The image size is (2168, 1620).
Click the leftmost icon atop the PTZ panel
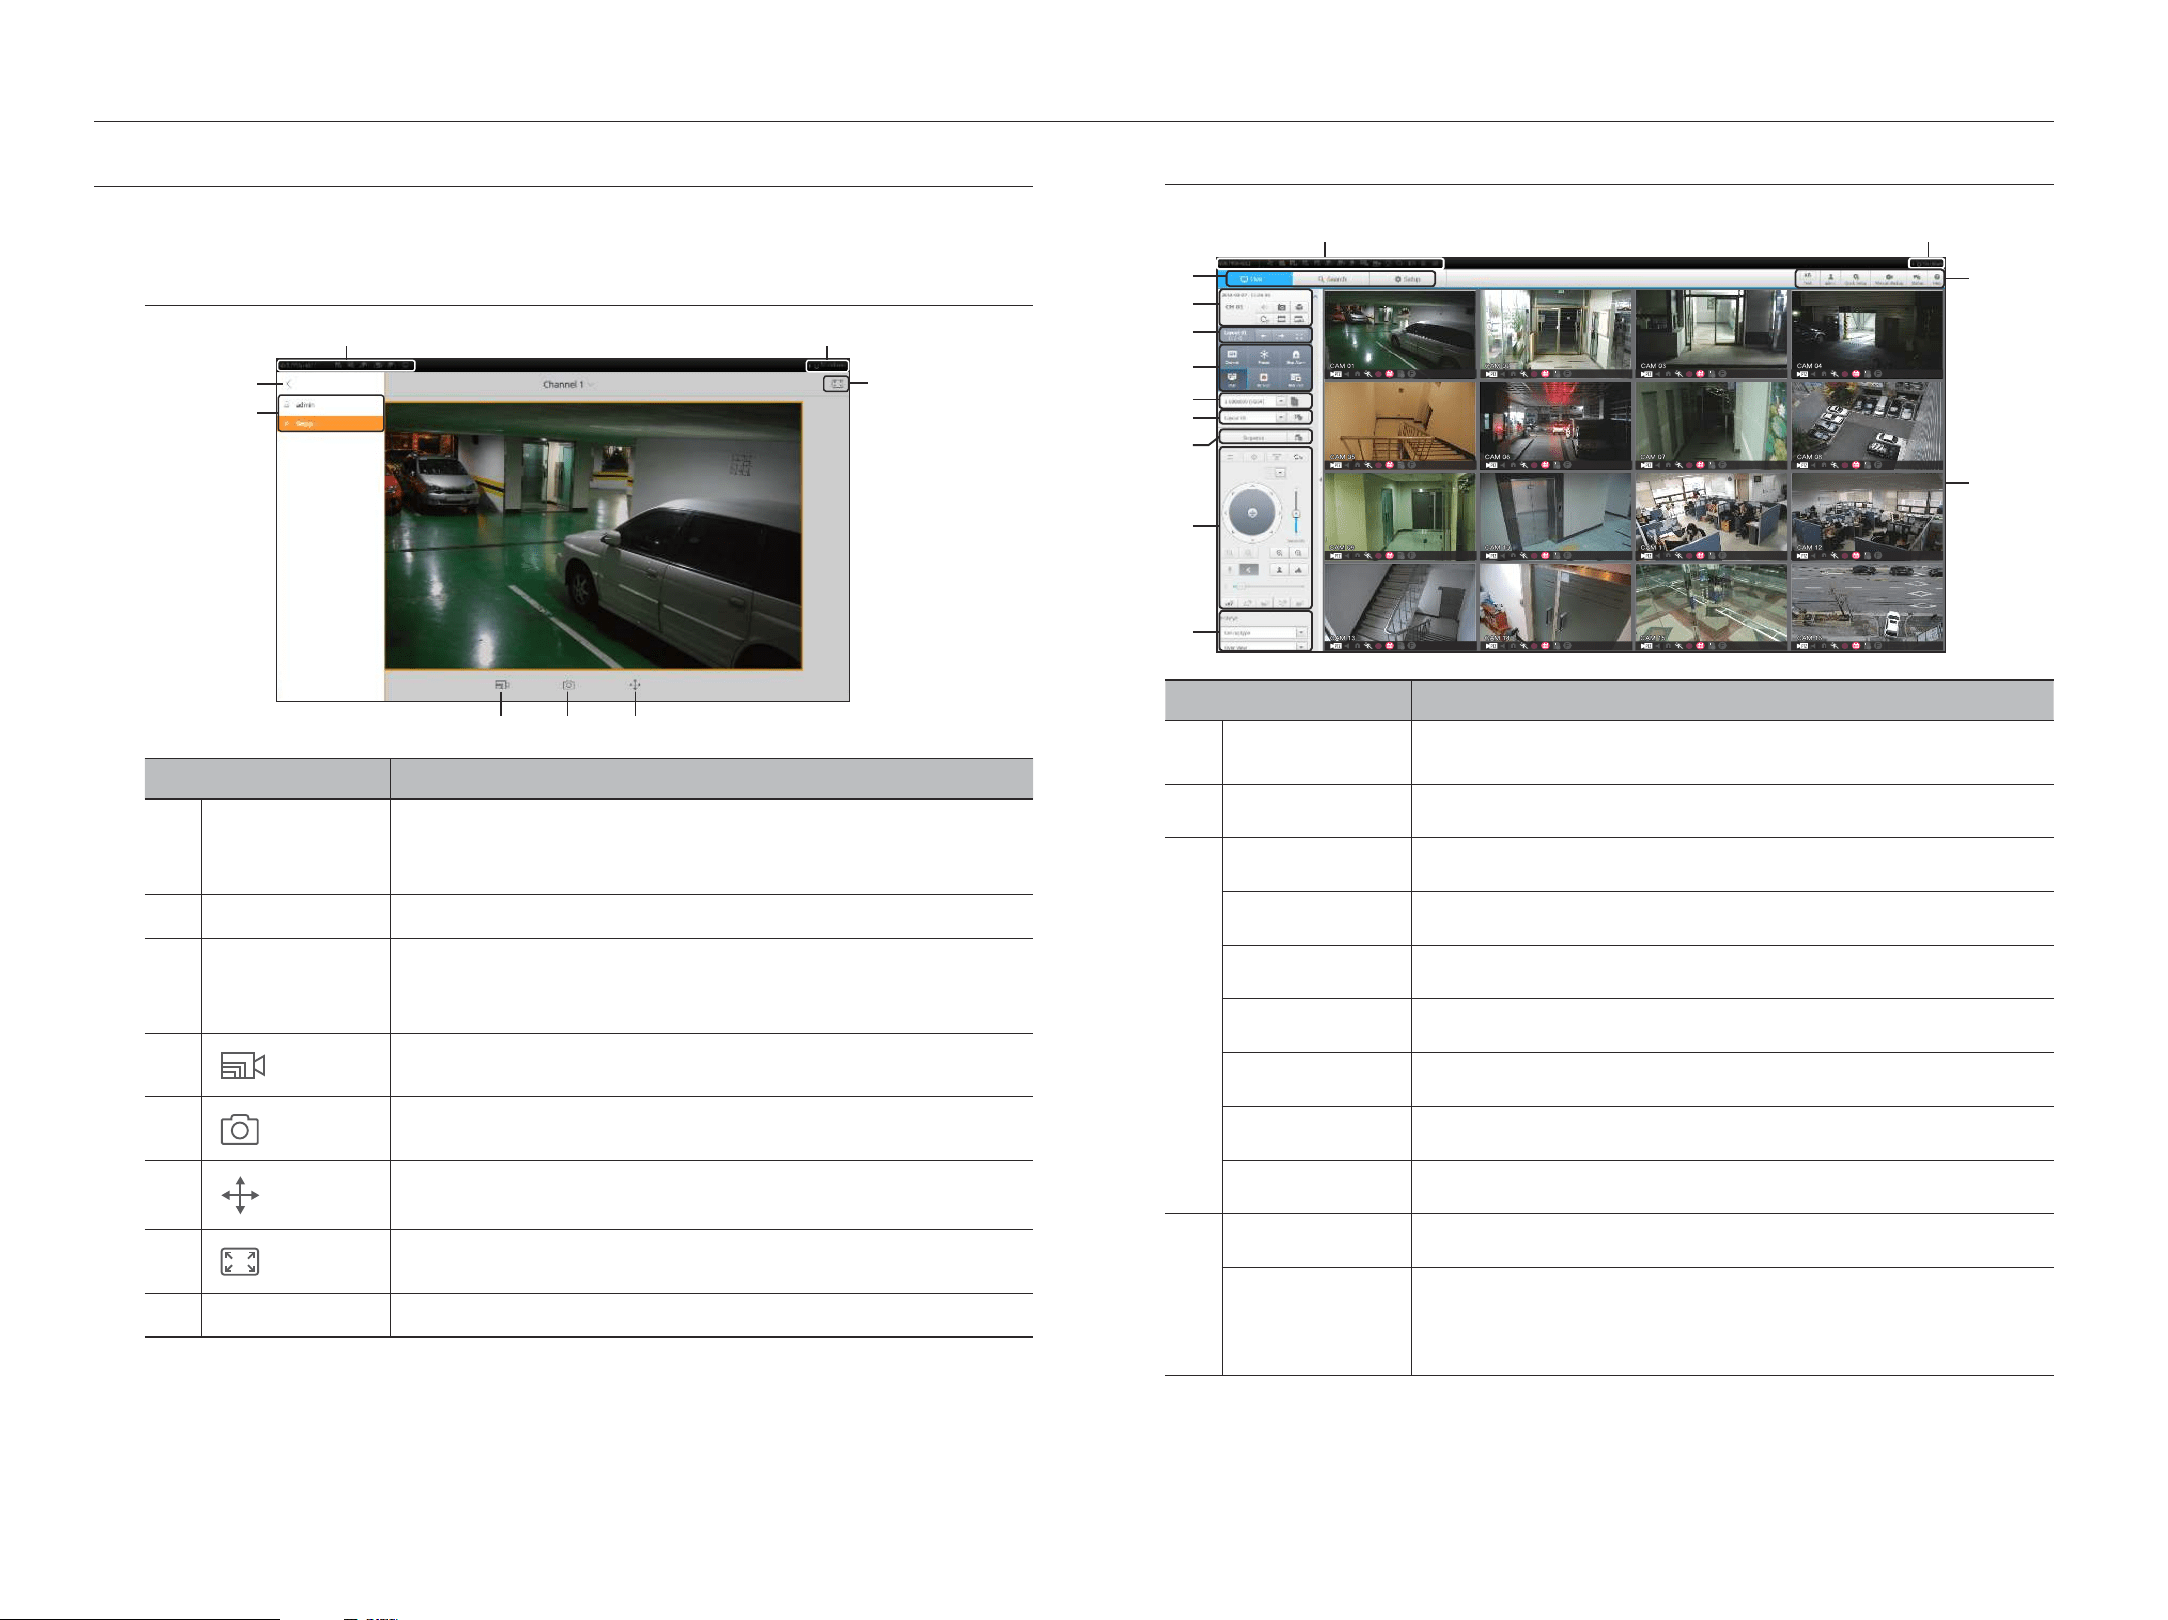click(x=1230, y=457)
